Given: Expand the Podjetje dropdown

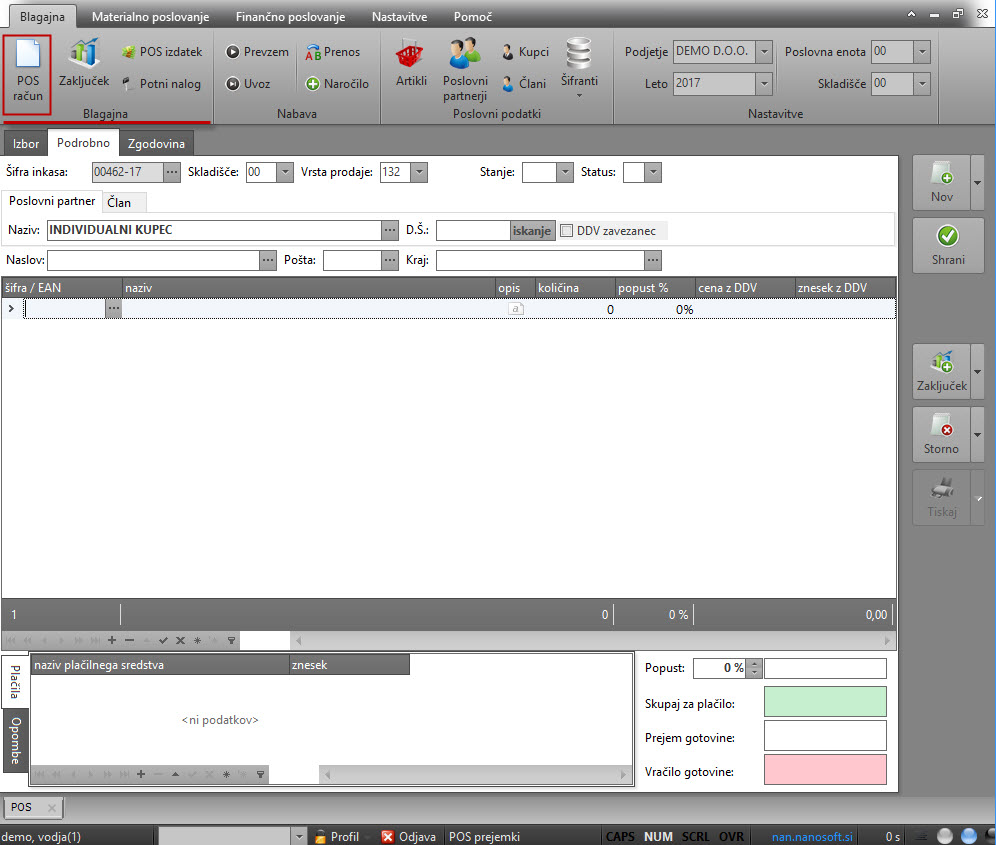Looking at the screenshot, I should pos(764,51).
